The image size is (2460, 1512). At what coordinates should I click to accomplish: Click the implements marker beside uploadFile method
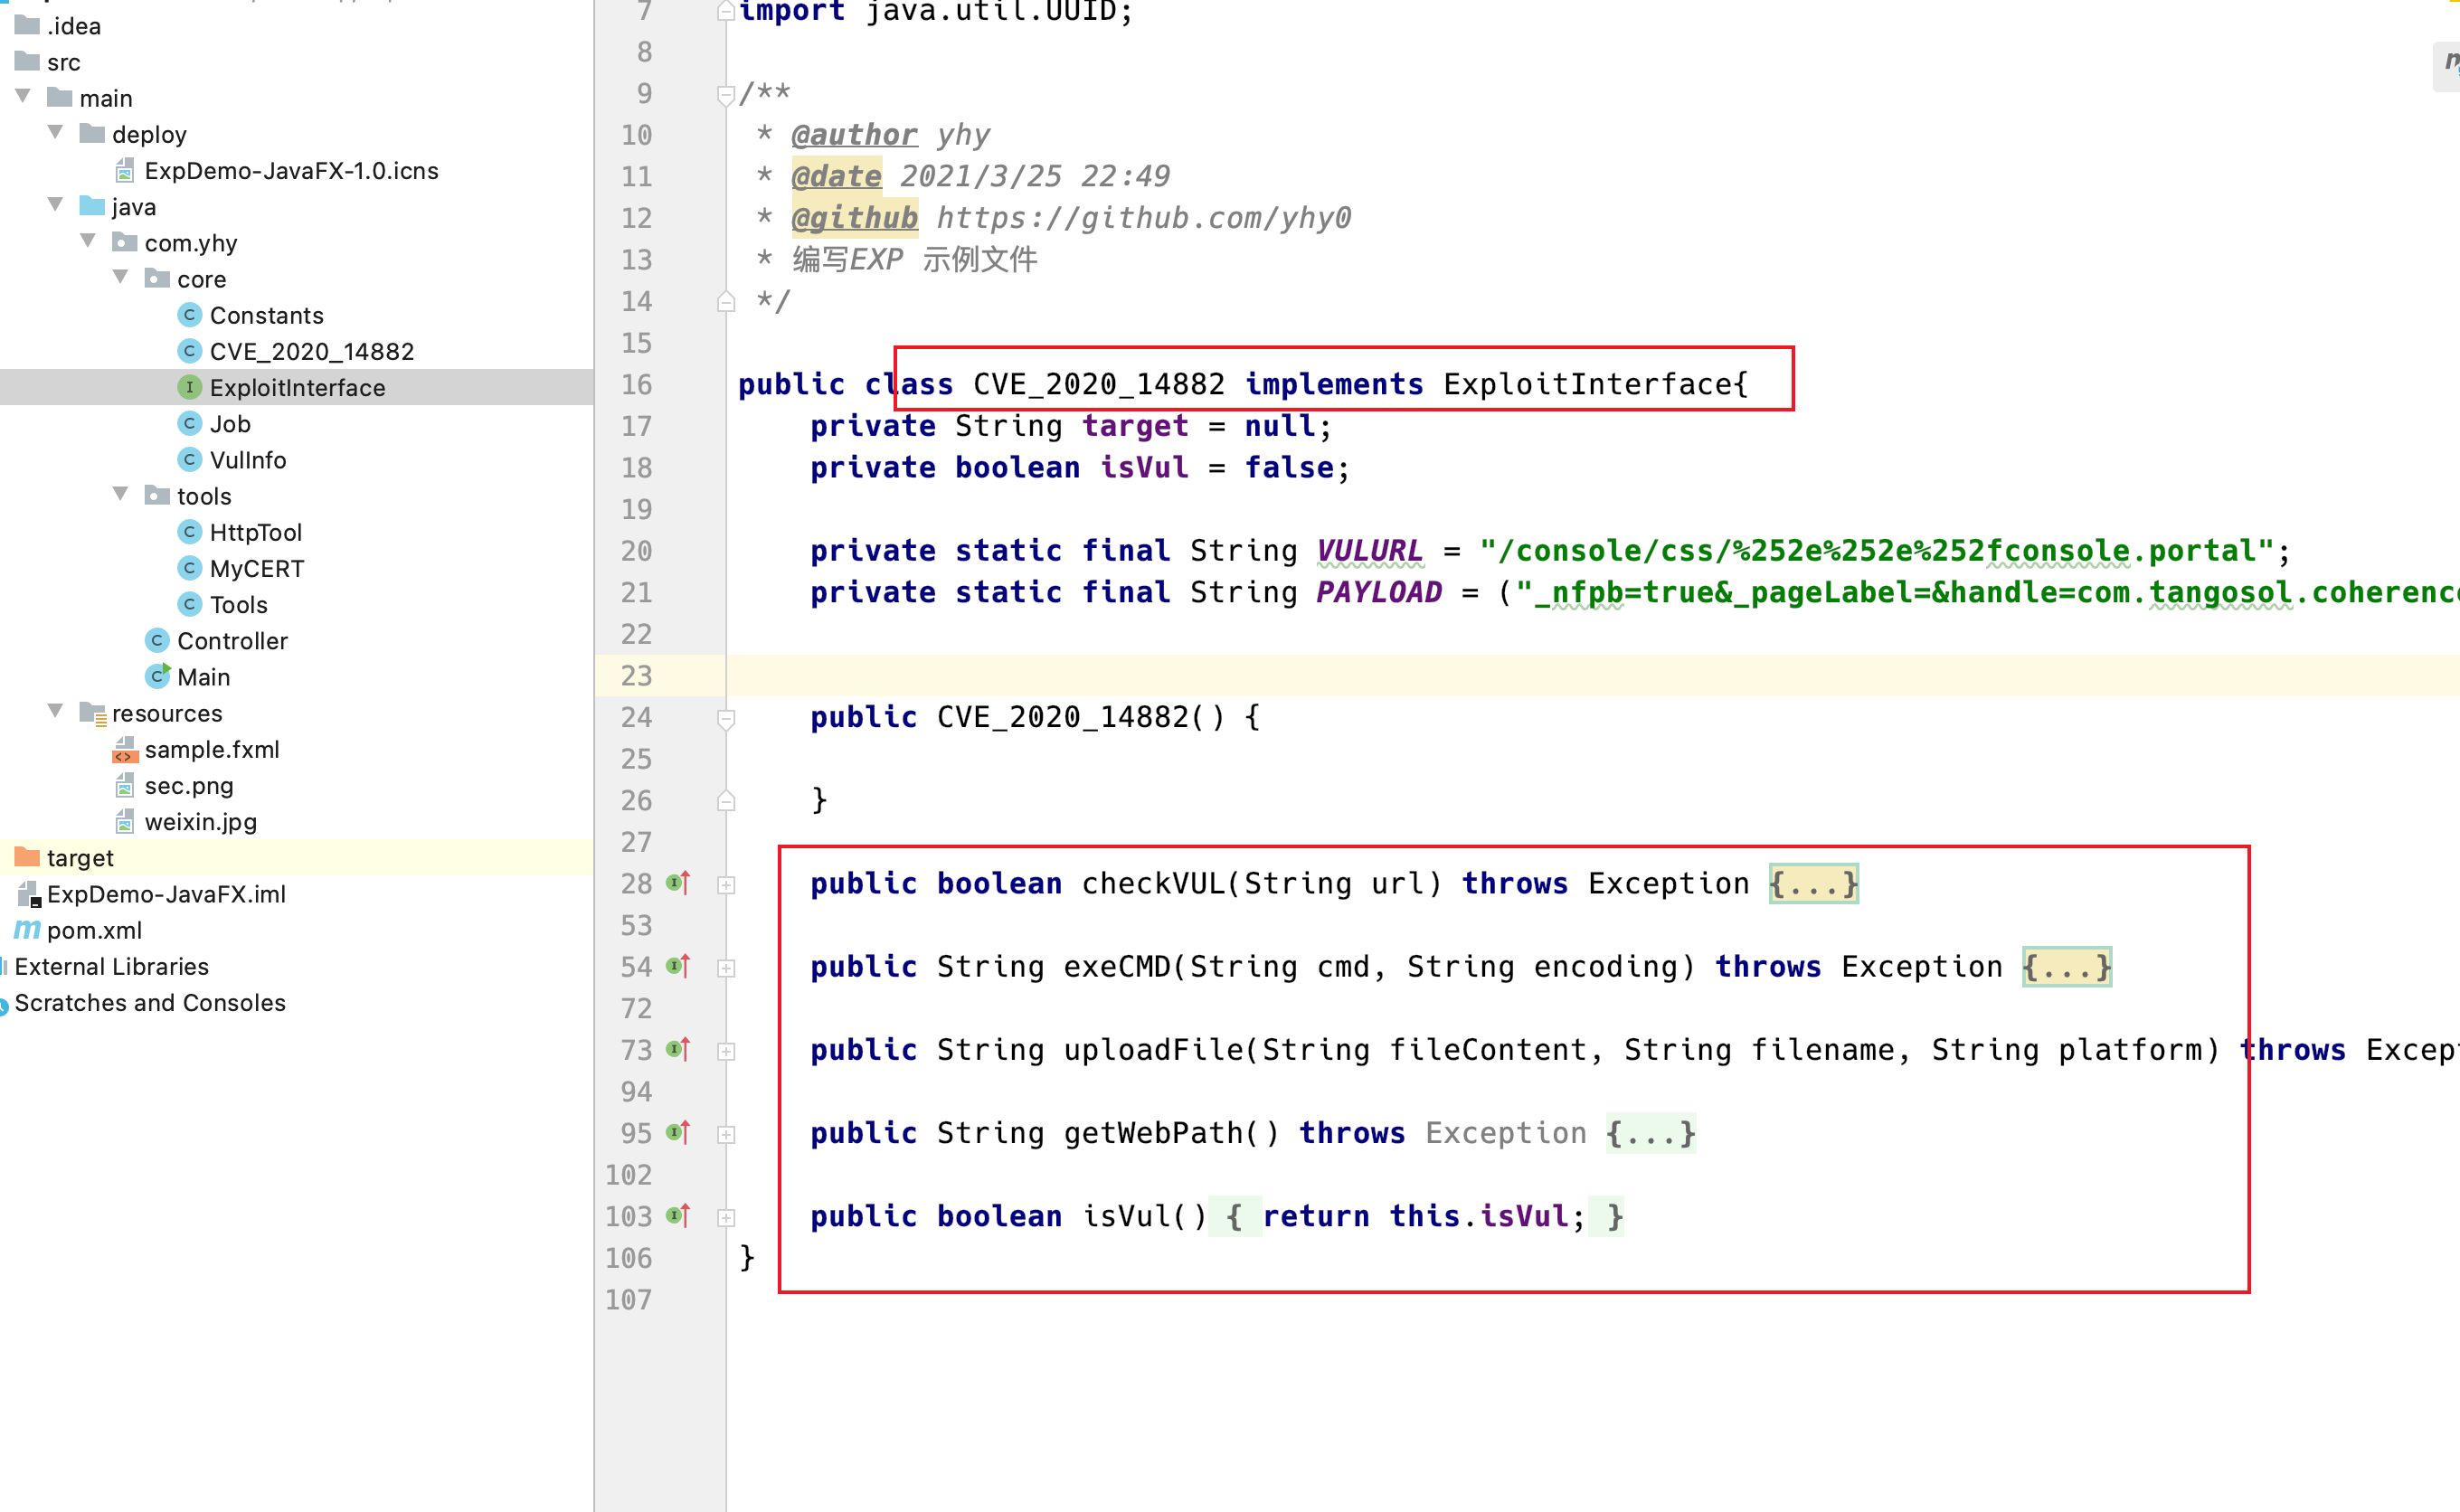pos(679,1049)
